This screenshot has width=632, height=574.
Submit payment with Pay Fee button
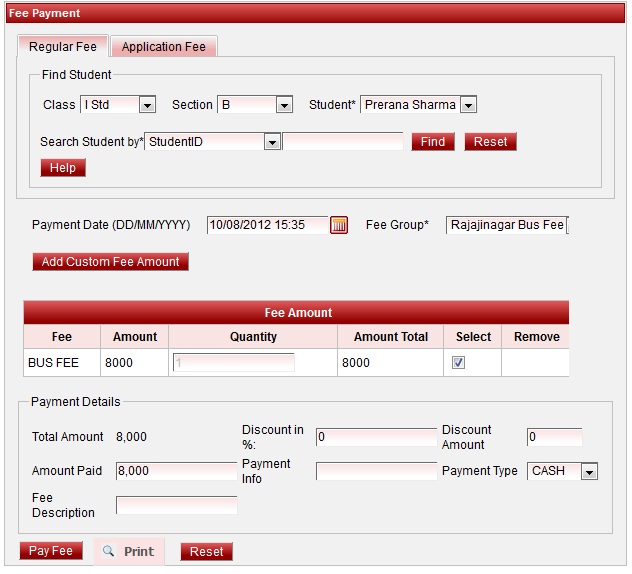51,551
